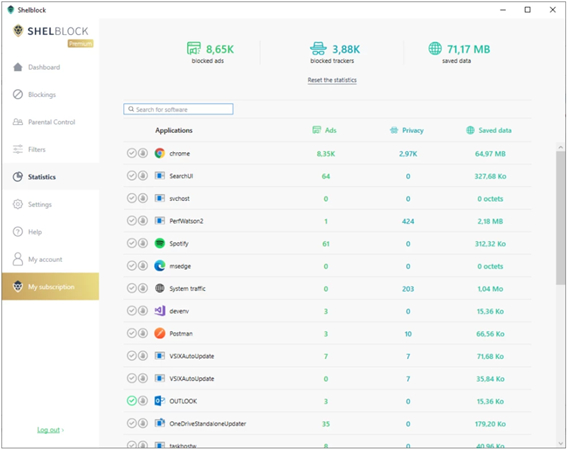This screenshot has width=567, height=450.
Task: Open the Dashboard home icon
Action: pyautogui.click(x=18, y=67)
